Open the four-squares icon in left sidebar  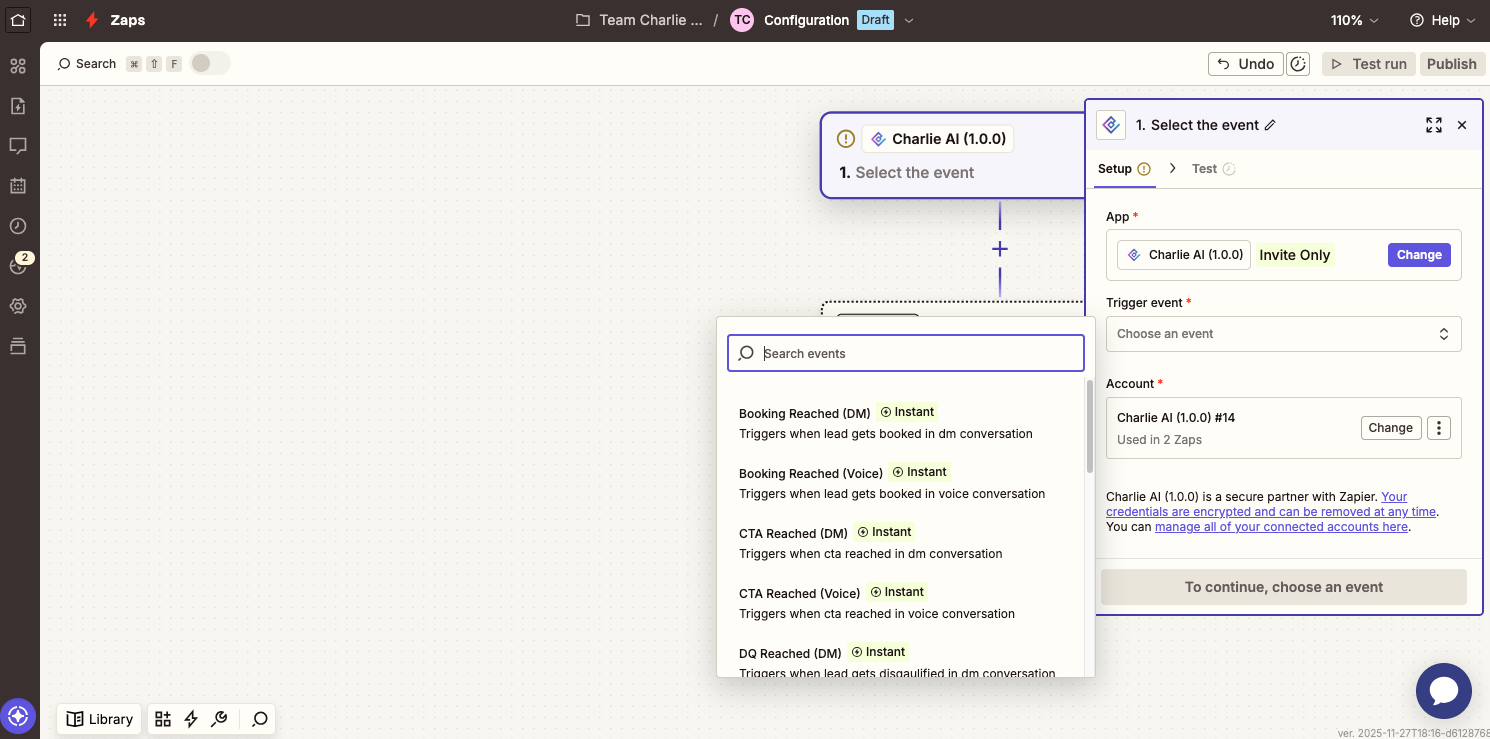[x=18, y=66]
